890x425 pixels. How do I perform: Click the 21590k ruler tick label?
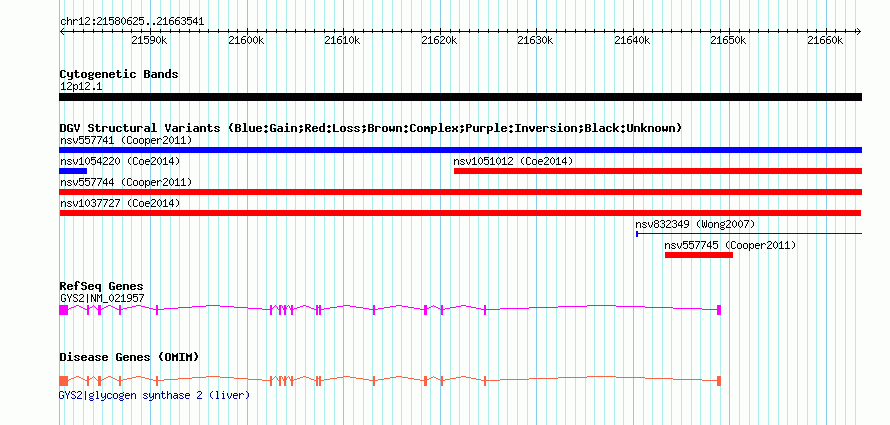(149, 41)
